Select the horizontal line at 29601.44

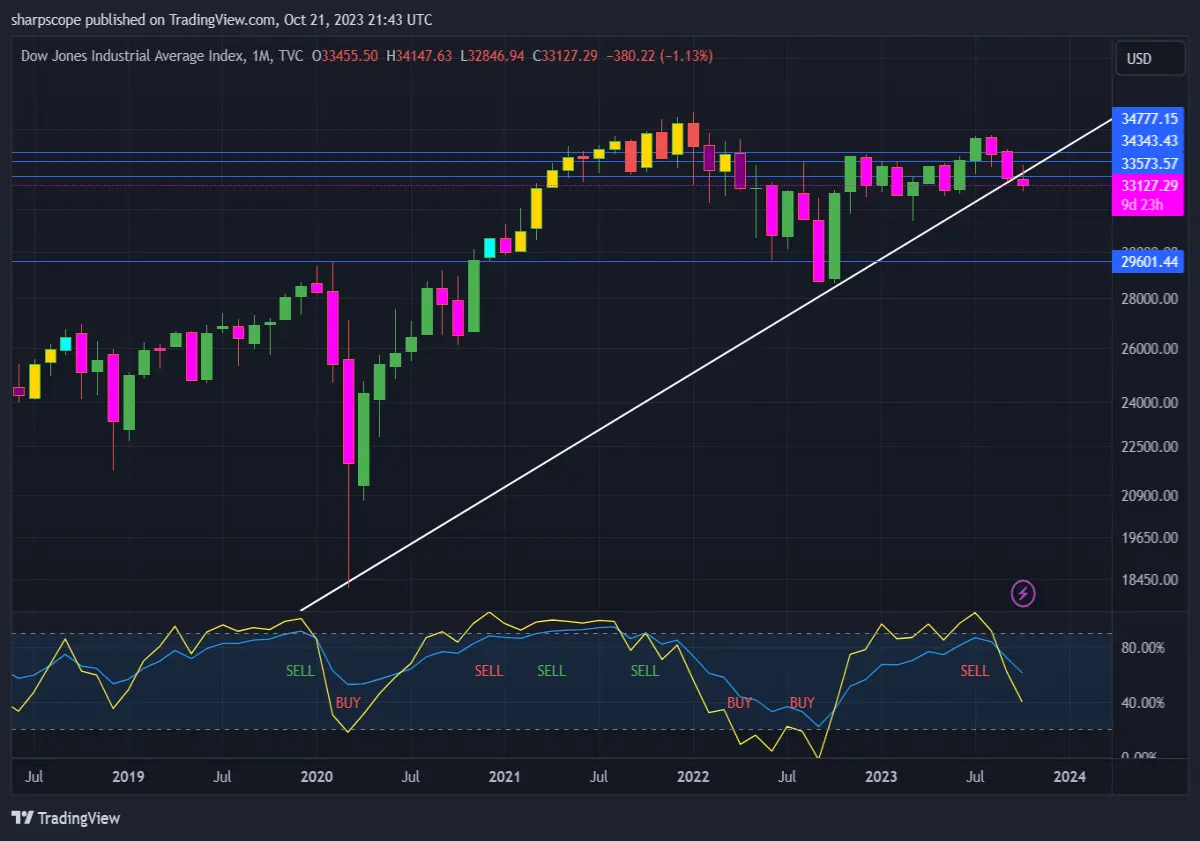560,262
